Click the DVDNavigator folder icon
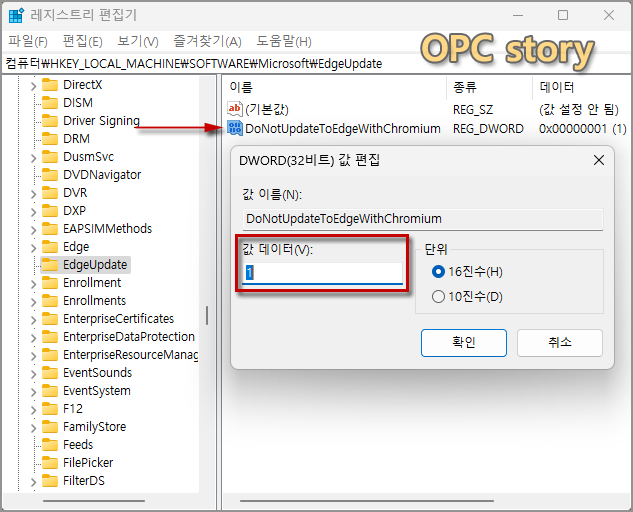Screen dimensions: 633x512 [50, 175]
